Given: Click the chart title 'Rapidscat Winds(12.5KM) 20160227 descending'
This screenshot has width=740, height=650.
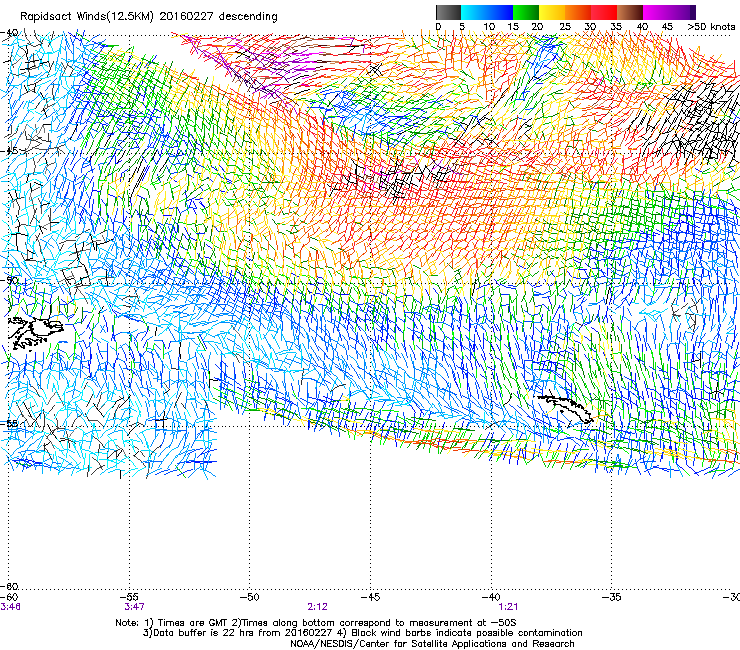Looking at the screenshot, I should click(x=149, y=17).
